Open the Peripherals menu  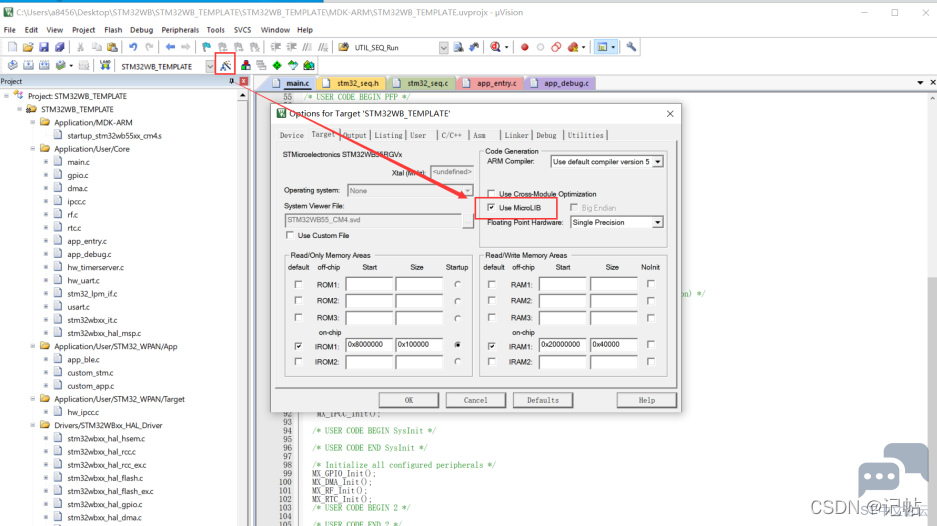pos(180,30)
